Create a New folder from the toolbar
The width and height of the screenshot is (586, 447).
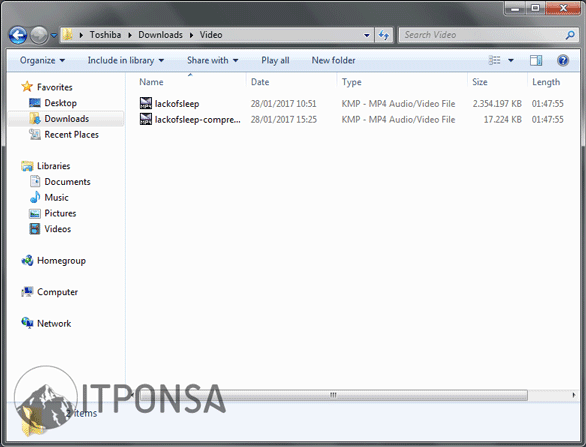click(333, 60)
